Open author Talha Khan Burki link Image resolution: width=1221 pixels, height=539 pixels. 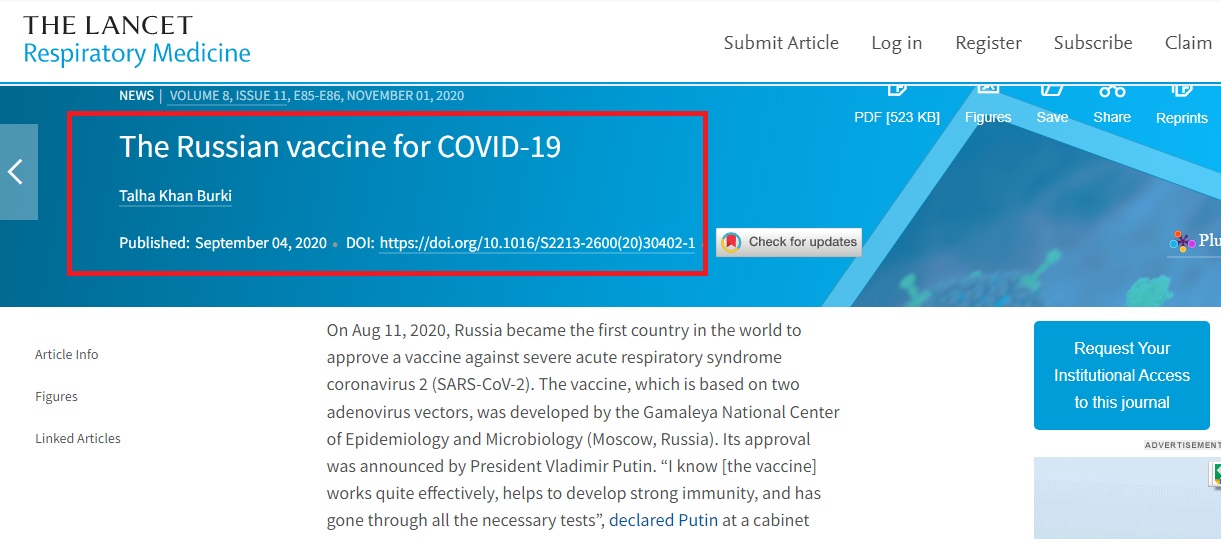point(175,196)
